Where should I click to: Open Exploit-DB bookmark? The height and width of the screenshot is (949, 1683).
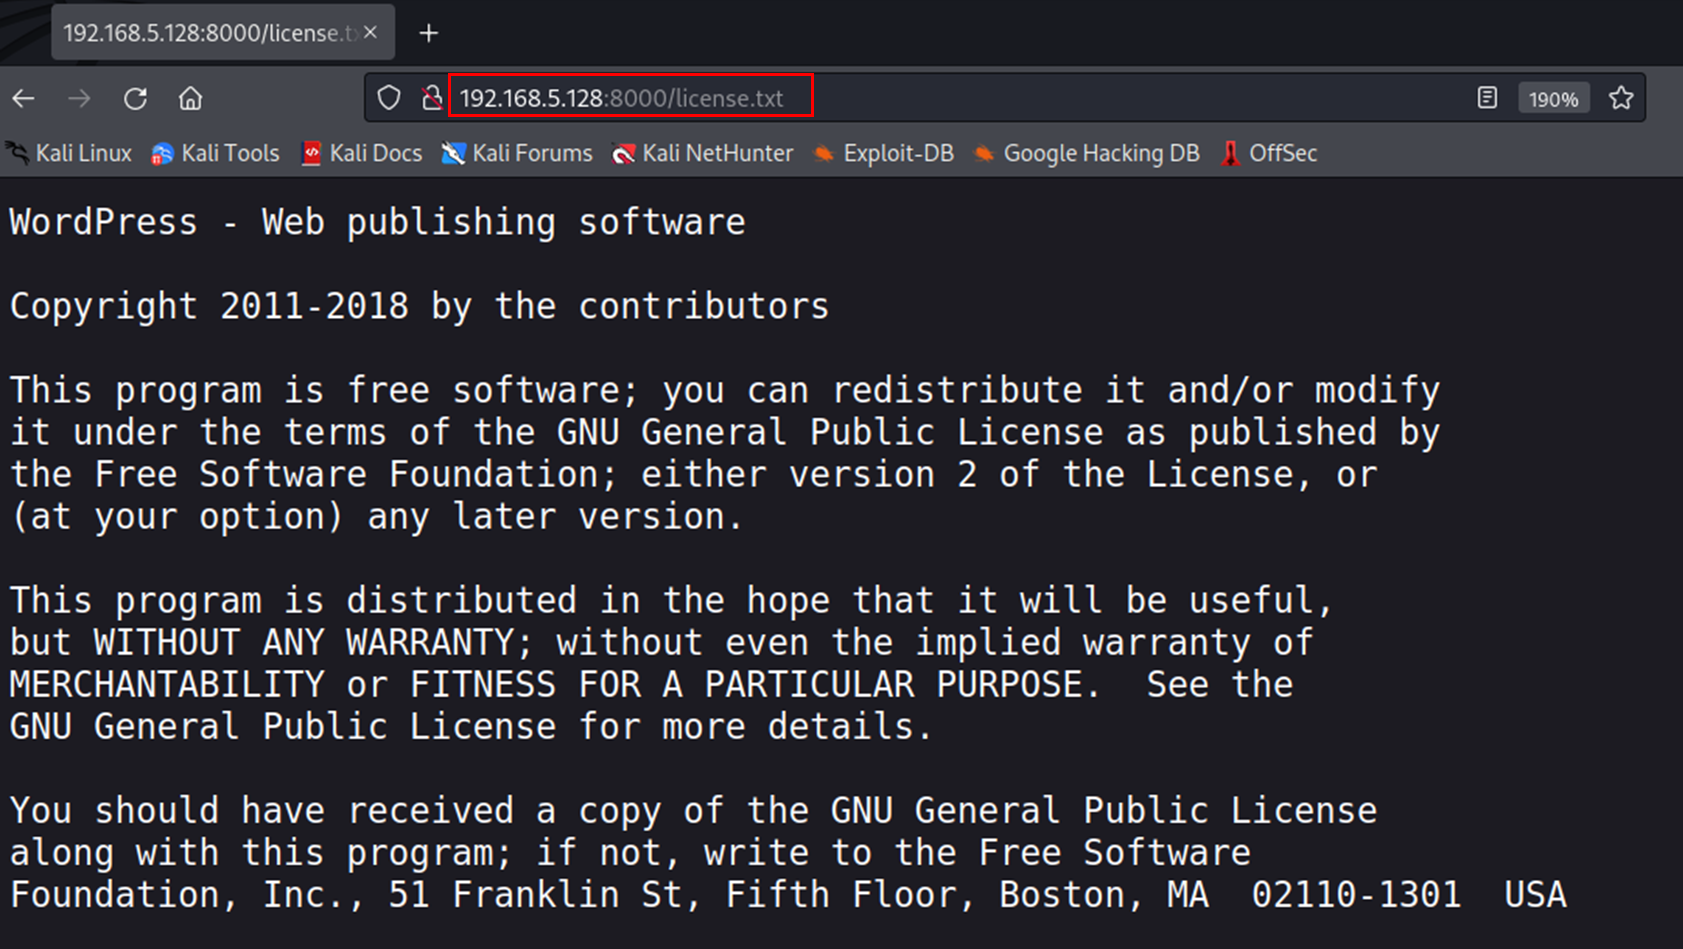[883, 153]
